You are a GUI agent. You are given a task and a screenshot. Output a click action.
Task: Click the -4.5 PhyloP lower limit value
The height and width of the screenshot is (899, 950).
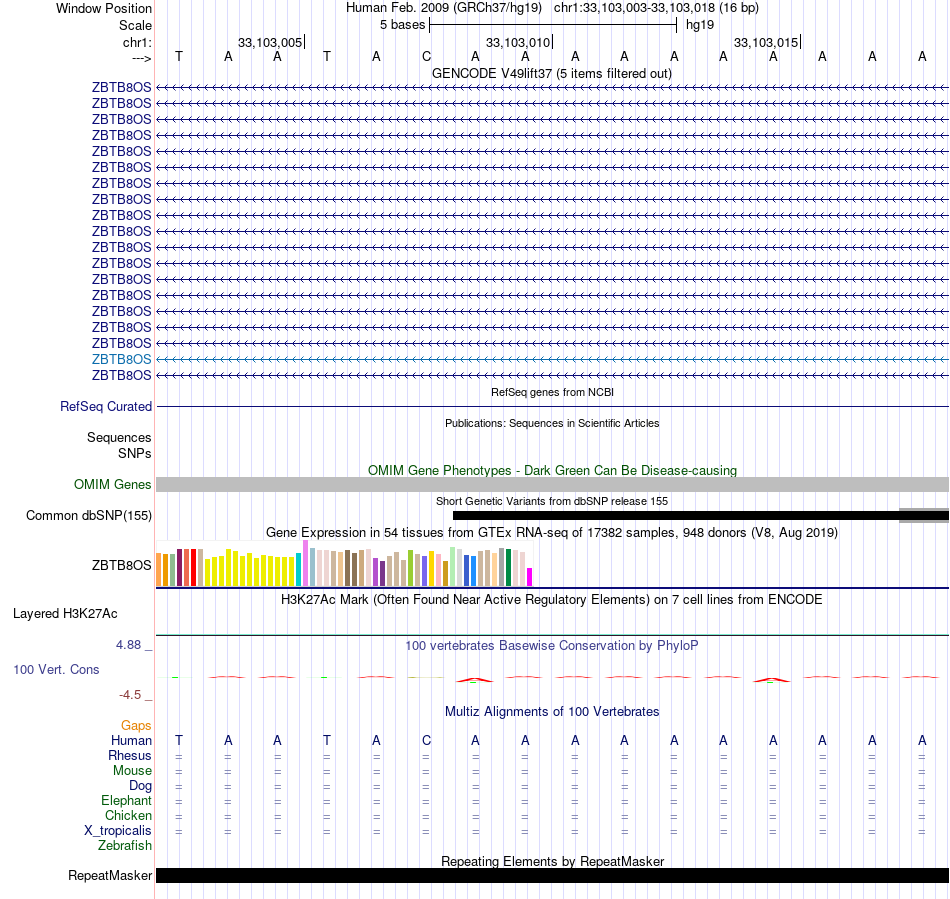[x=130, y=694]
